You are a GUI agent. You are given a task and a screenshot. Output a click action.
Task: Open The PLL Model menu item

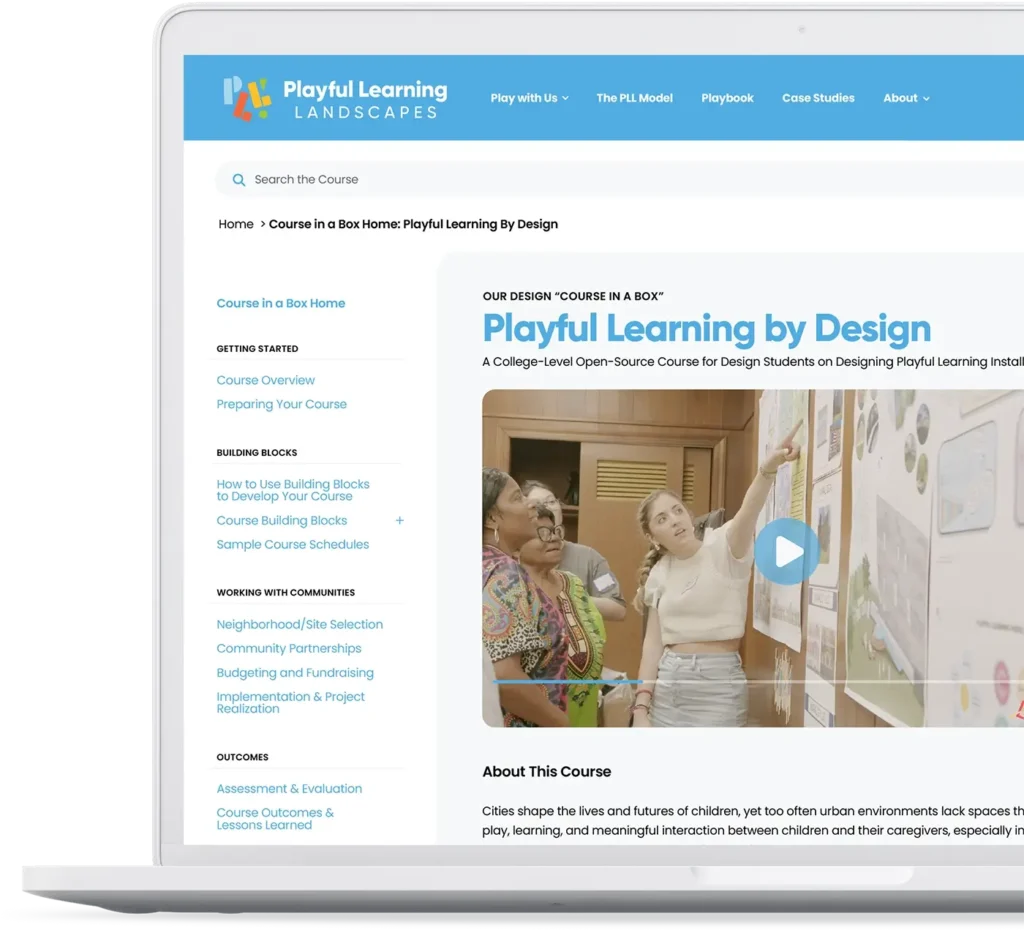point(634,98)
